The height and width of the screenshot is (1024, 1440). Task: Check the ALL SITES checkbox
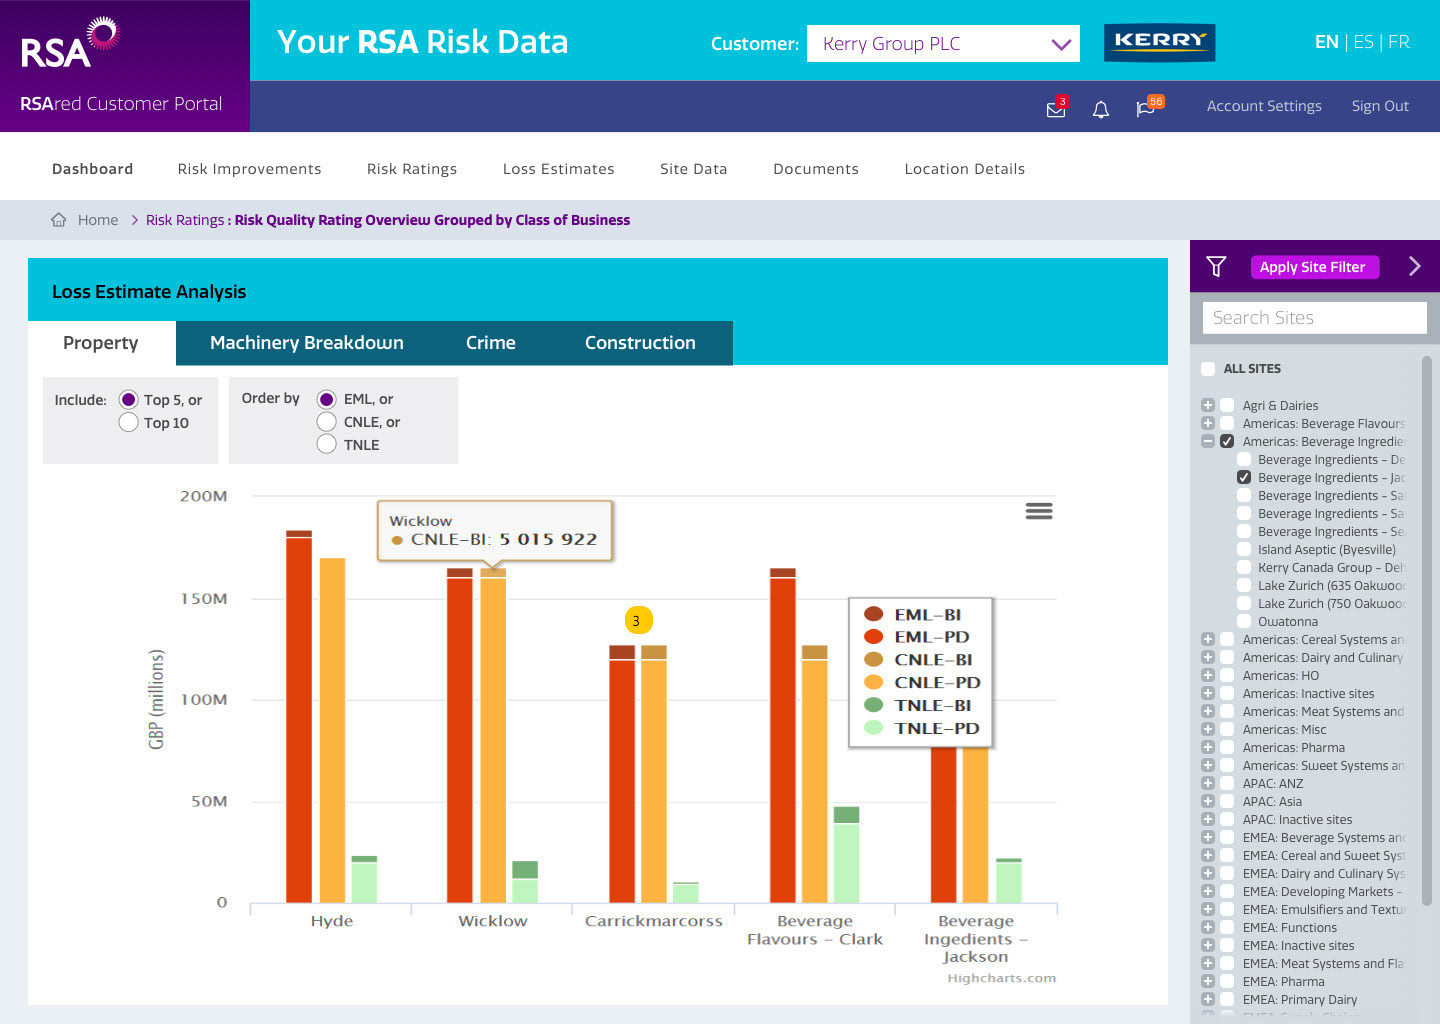[1208, 369]
